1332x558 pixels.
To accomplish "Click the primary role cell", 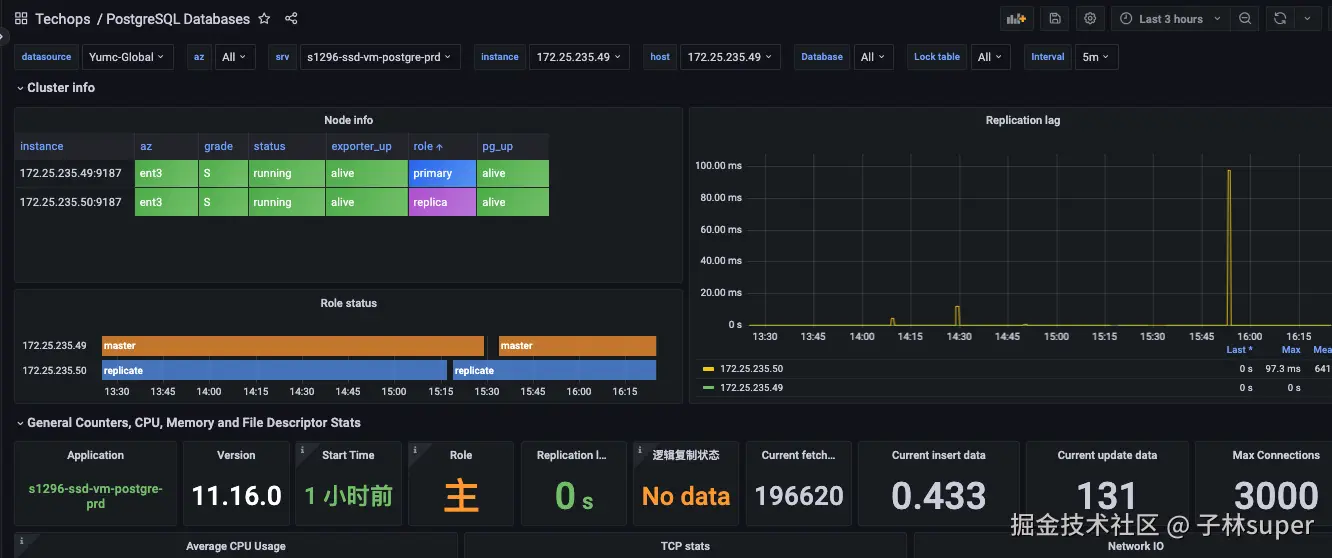I will click(x=442, y=173).
